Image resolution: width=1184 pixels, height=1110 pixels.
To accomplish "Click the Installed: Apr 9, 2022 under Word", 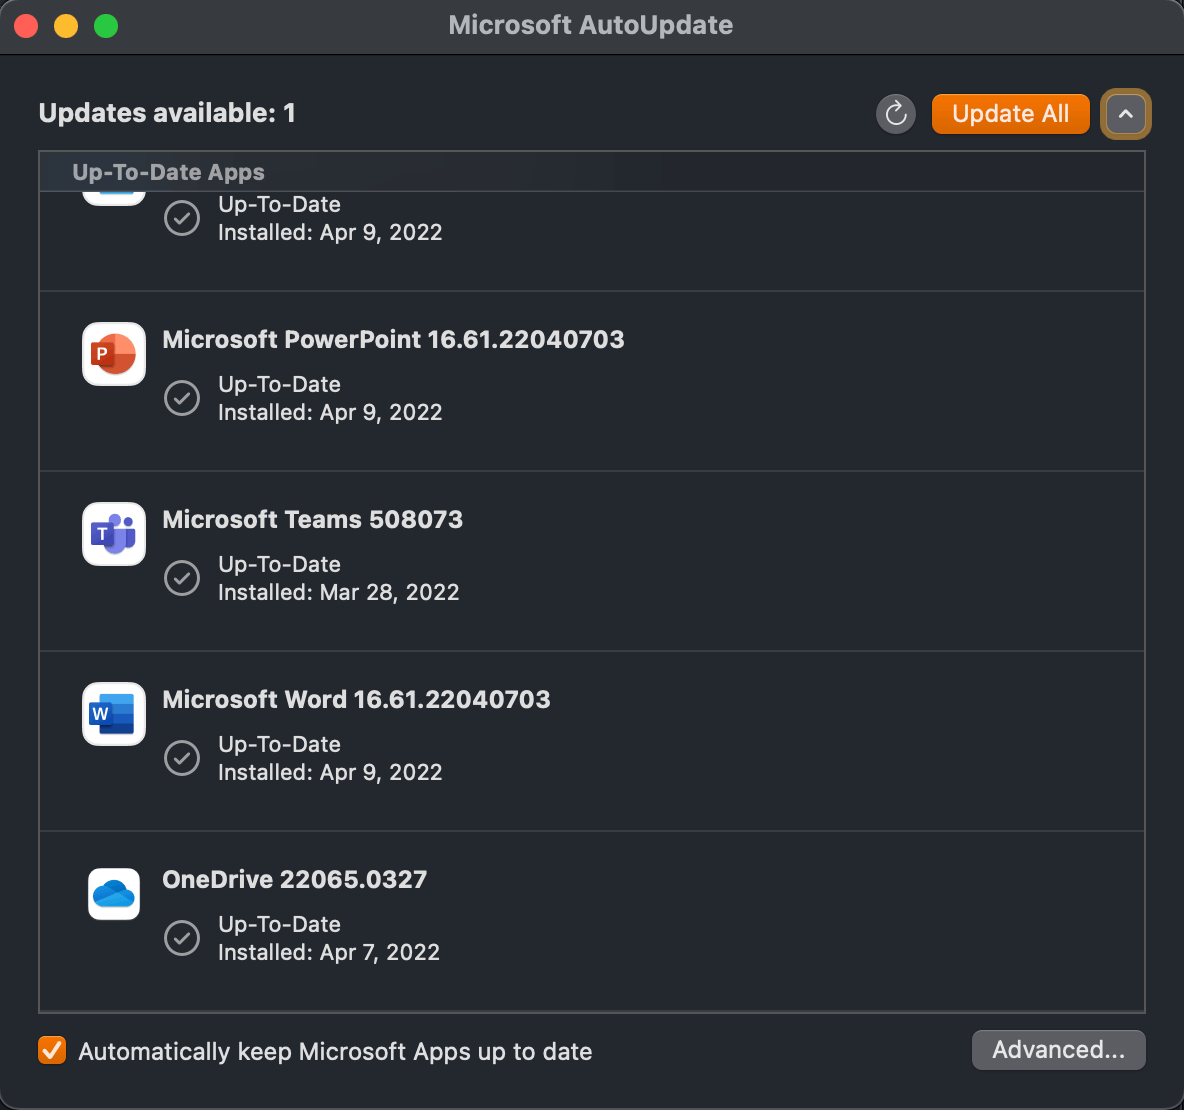I will pos(330,772).
